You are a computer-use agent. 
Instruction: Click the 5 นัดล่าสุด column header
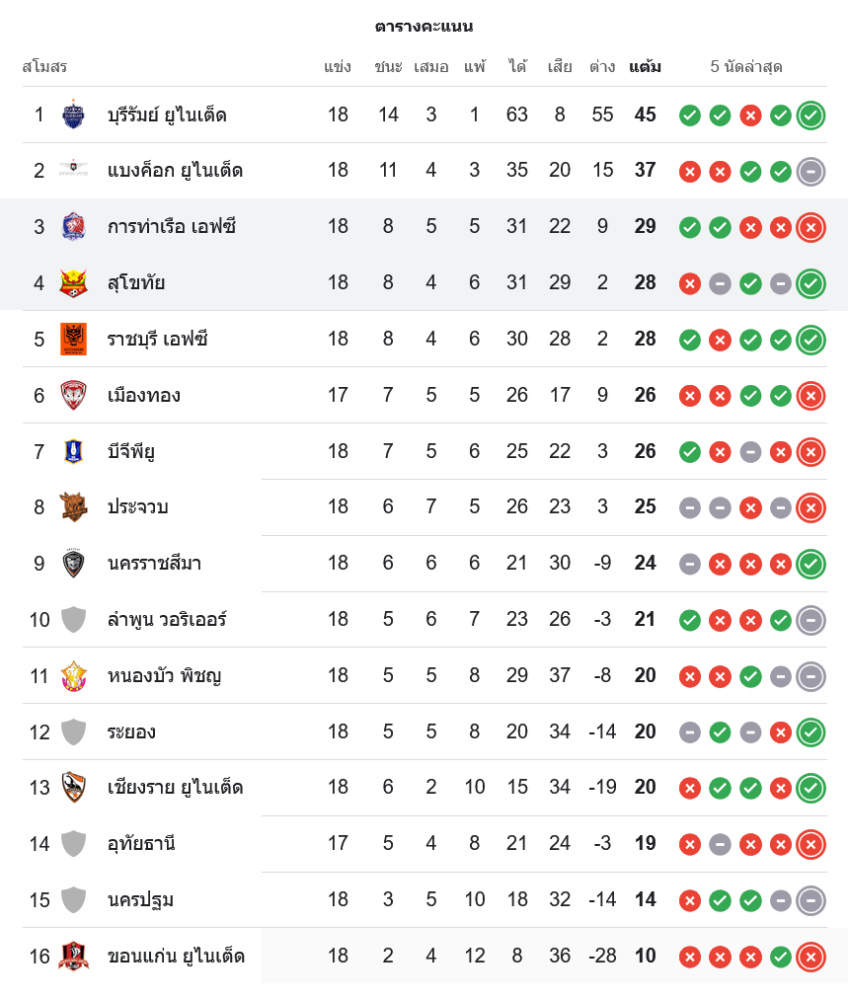click(746, 67)
